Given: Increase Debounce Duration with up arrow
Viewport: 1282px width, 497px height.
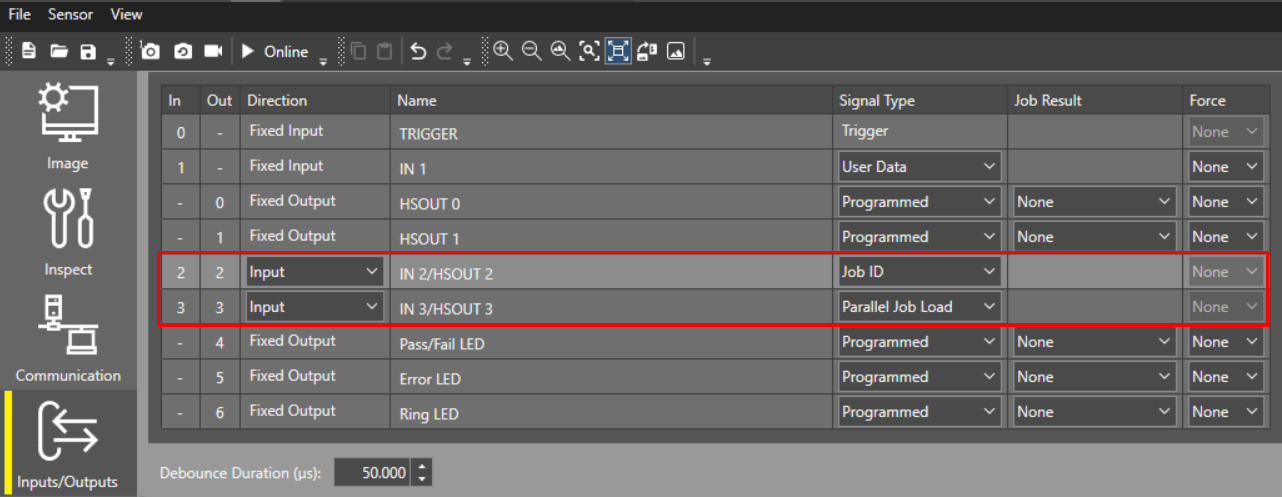Looking at the screenshot, I should [x=422, y=467].
